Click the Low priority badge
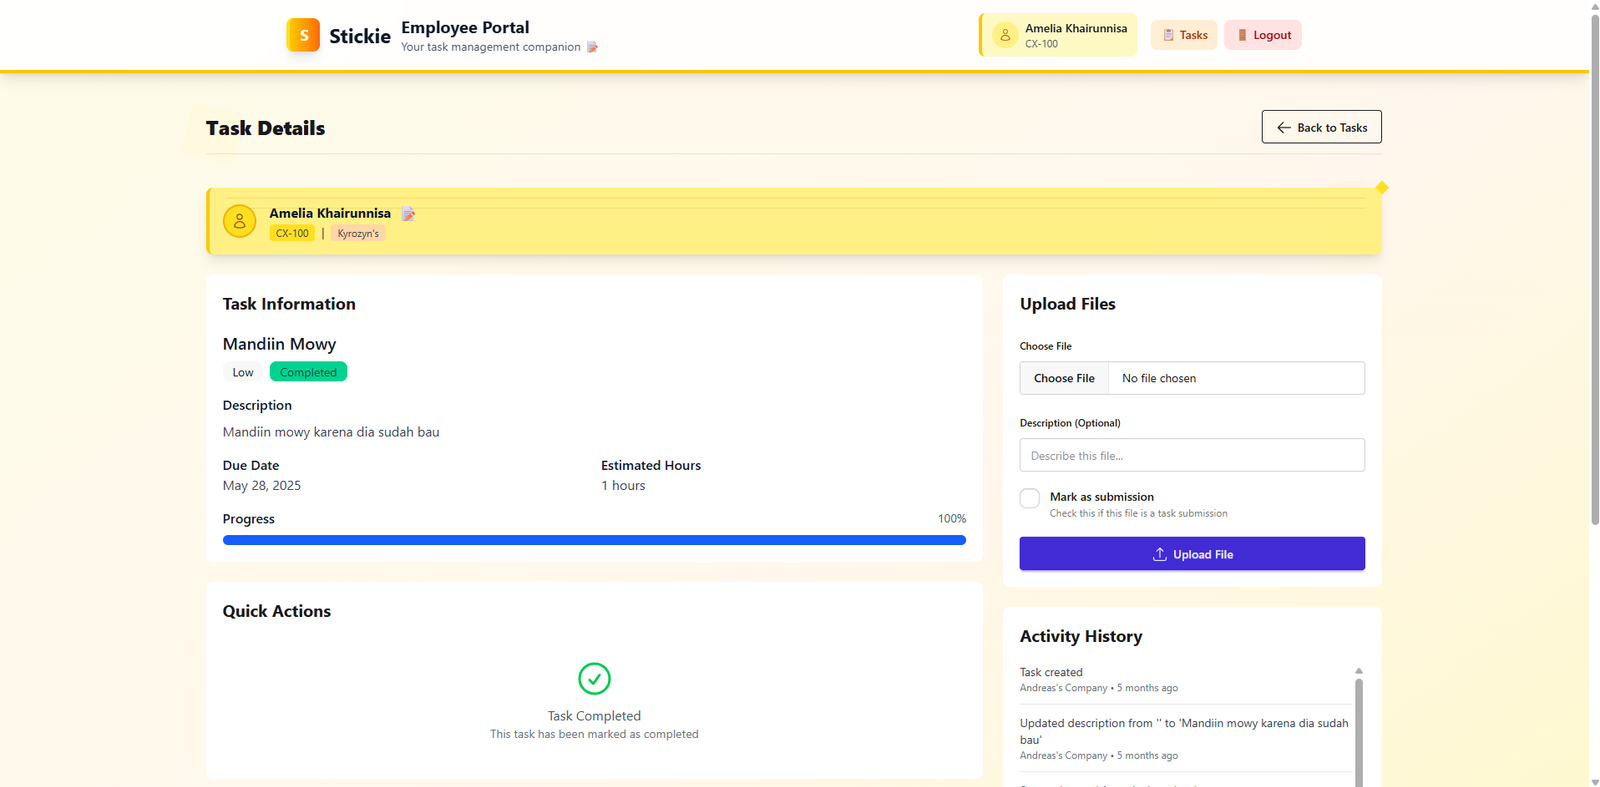The height and width of the screenshot is (787, 1600). (243, 372)
